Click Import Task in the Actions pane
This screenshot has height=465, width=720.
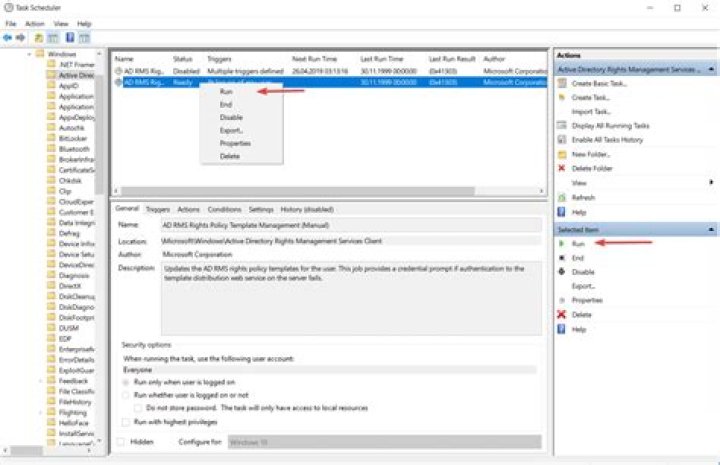(x=591, y=112)
